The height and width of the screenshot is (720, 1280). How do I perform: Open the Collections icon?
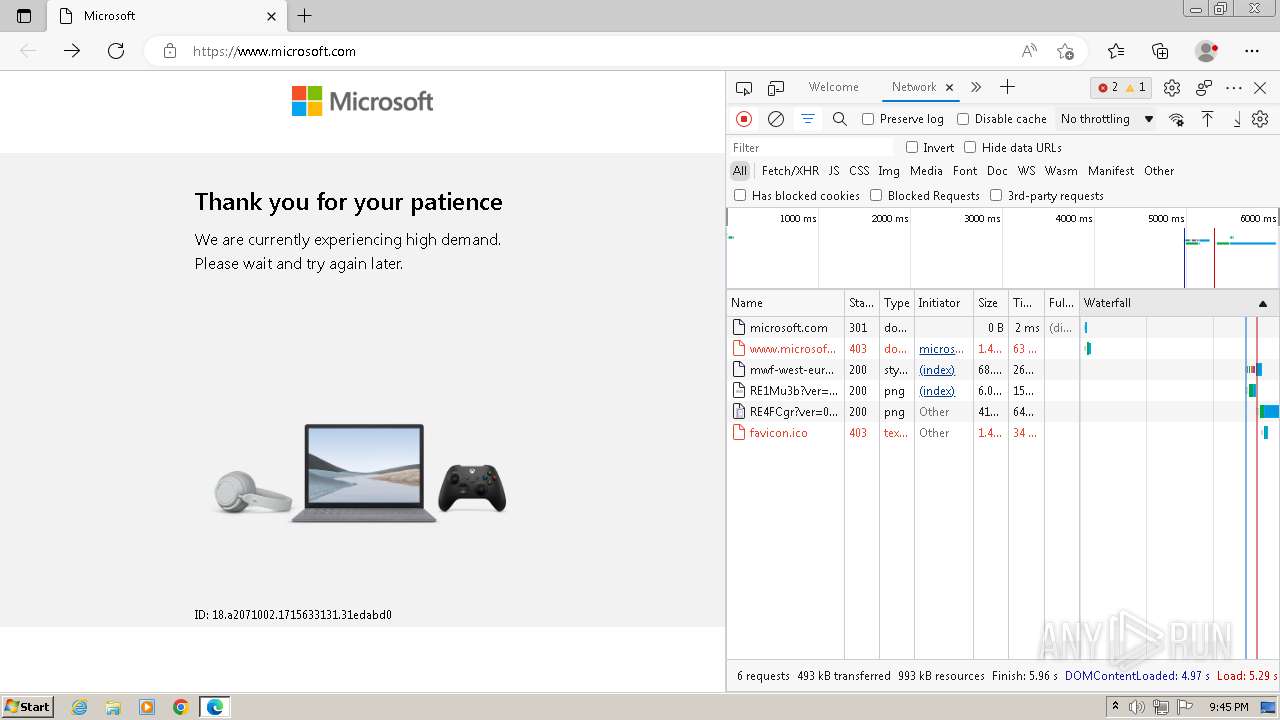tap(1160, 51)
